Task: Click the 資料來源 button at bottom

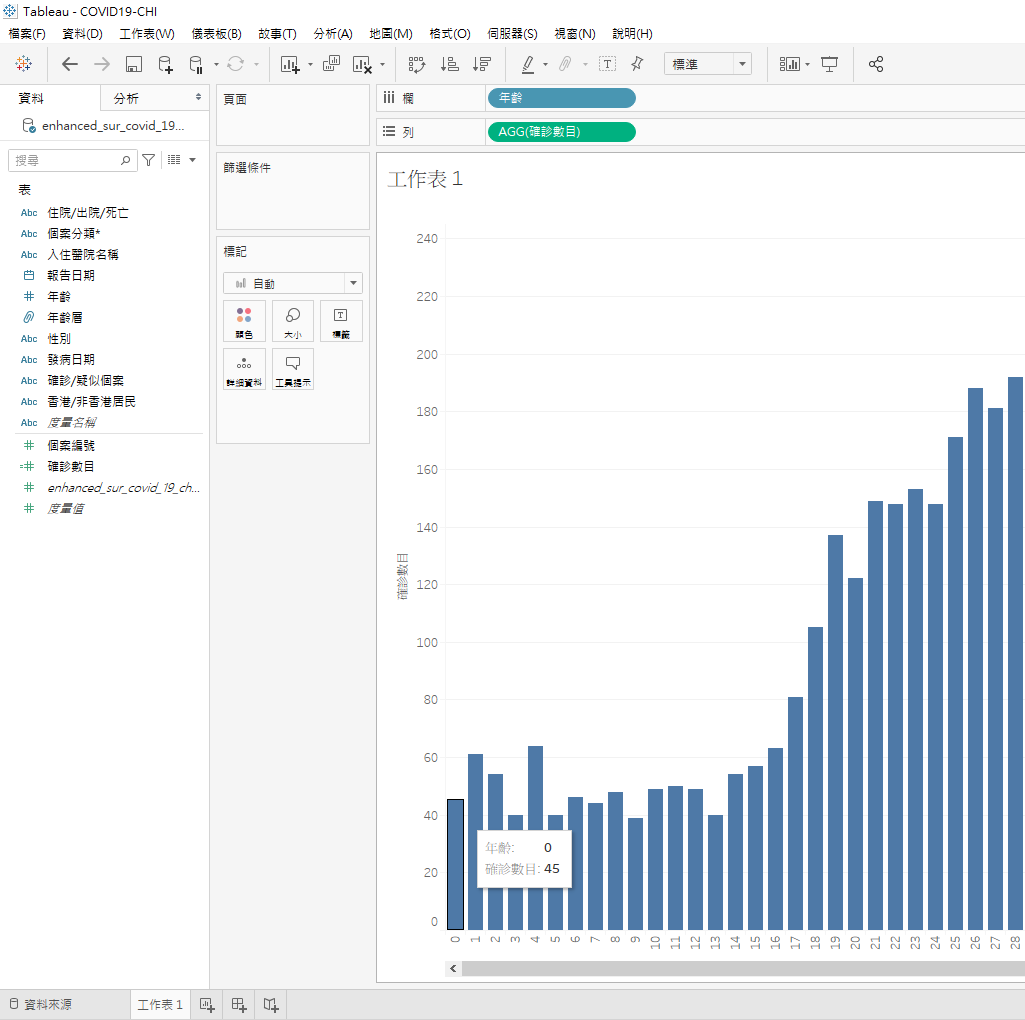Action: [40, 1004]
